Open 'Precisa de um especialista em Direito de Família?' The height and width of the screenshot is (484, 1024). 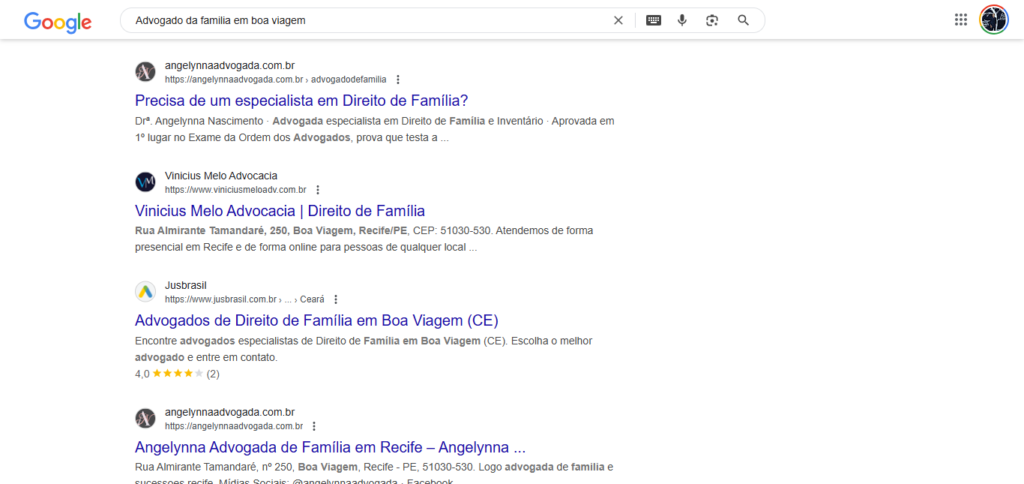pos(301,100)
